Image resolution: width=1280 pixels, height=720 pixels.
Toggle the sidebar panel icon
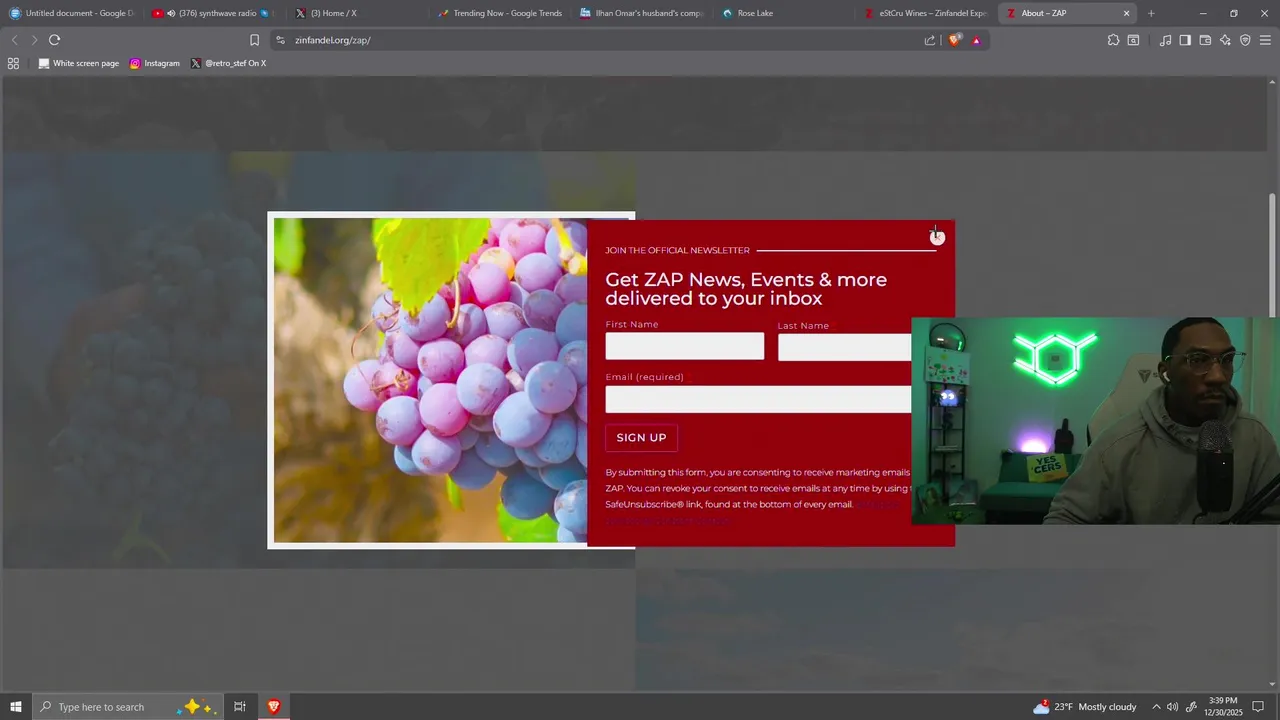(x=1185, y=40)
